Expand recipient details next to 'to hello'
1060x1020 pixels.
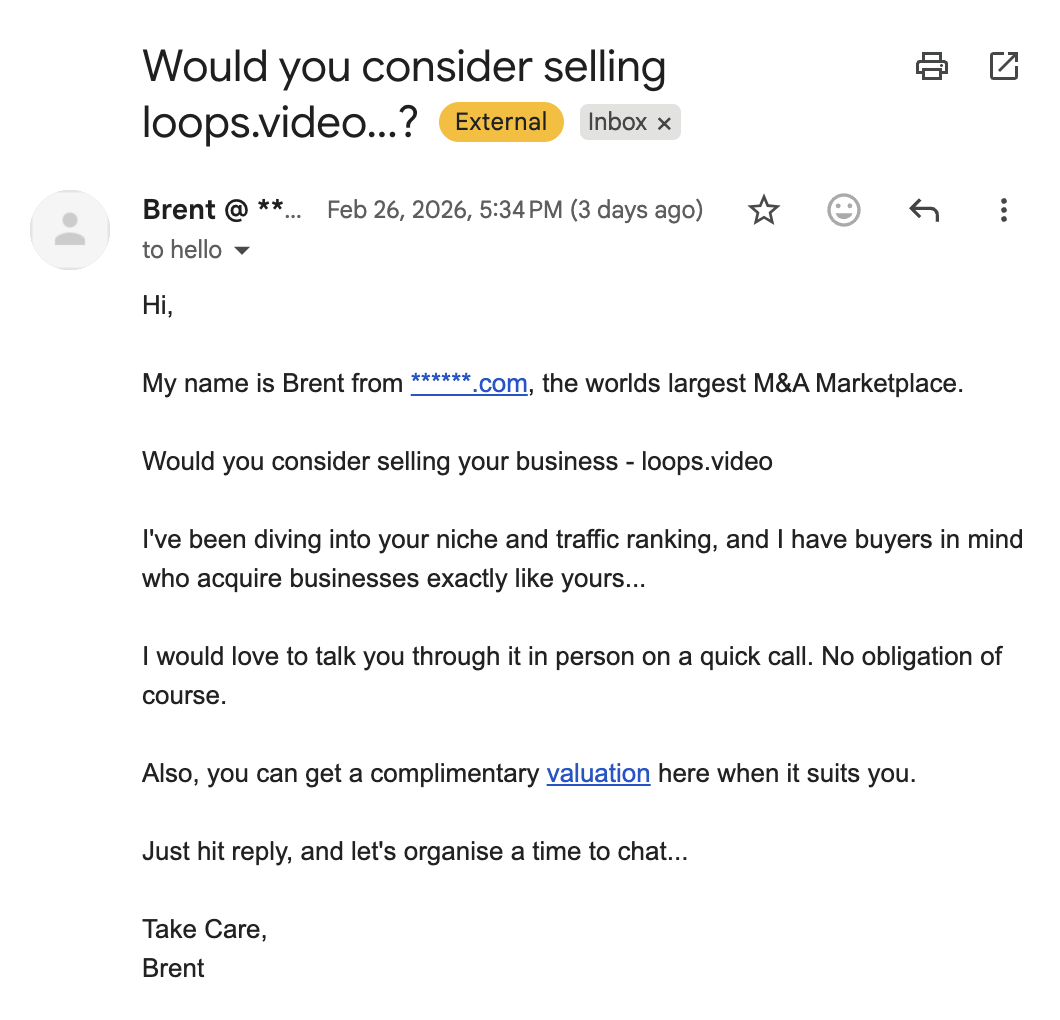[x=241, y=250]
